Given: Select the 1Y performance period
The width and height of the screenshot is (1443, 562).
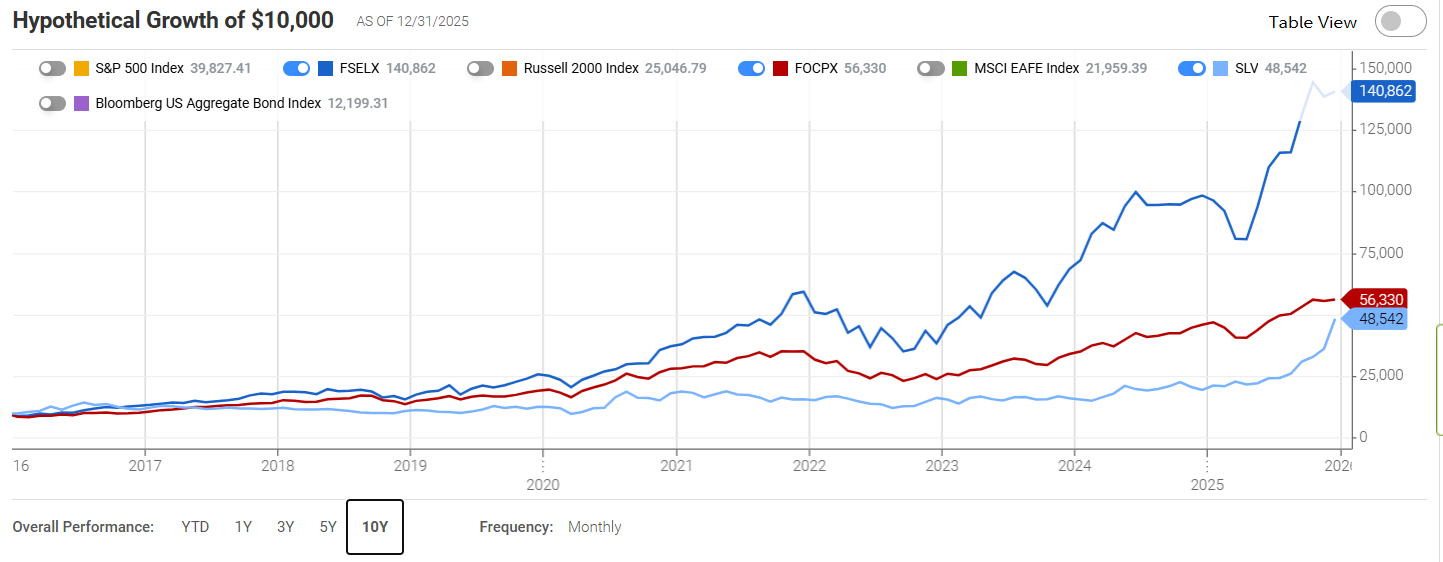Looking at the screenshot, I should (243, 527).
